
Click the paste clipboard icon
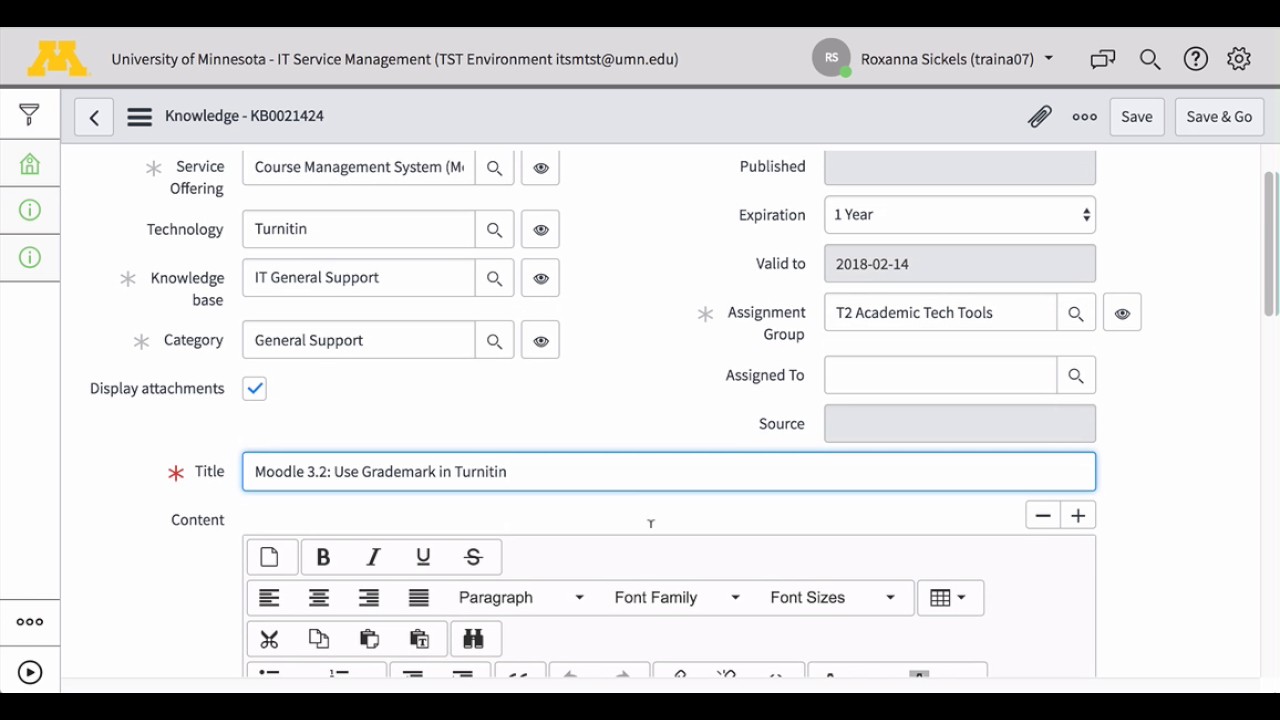(x=369, y=639)
